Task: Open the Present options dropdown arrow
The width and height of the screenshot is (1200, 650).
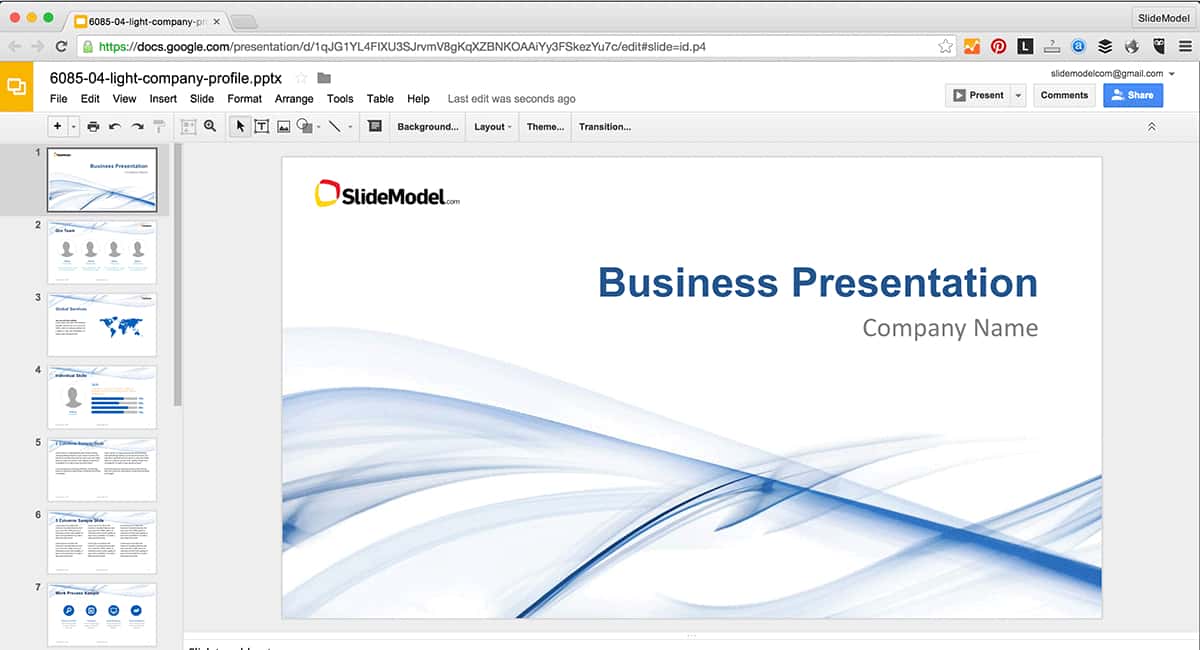Action: point(1019,95)
